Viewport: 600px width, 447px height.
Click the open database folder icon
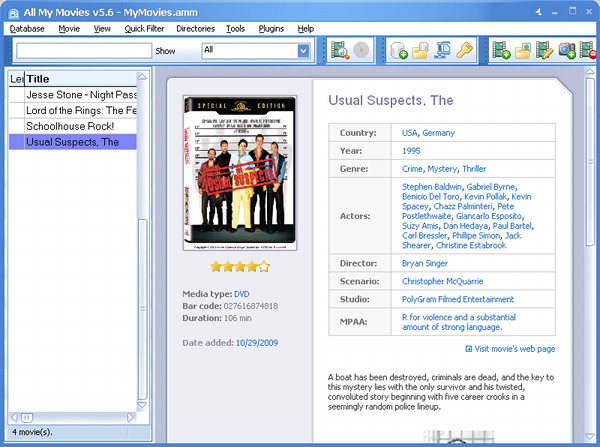[x=420, y=50]
